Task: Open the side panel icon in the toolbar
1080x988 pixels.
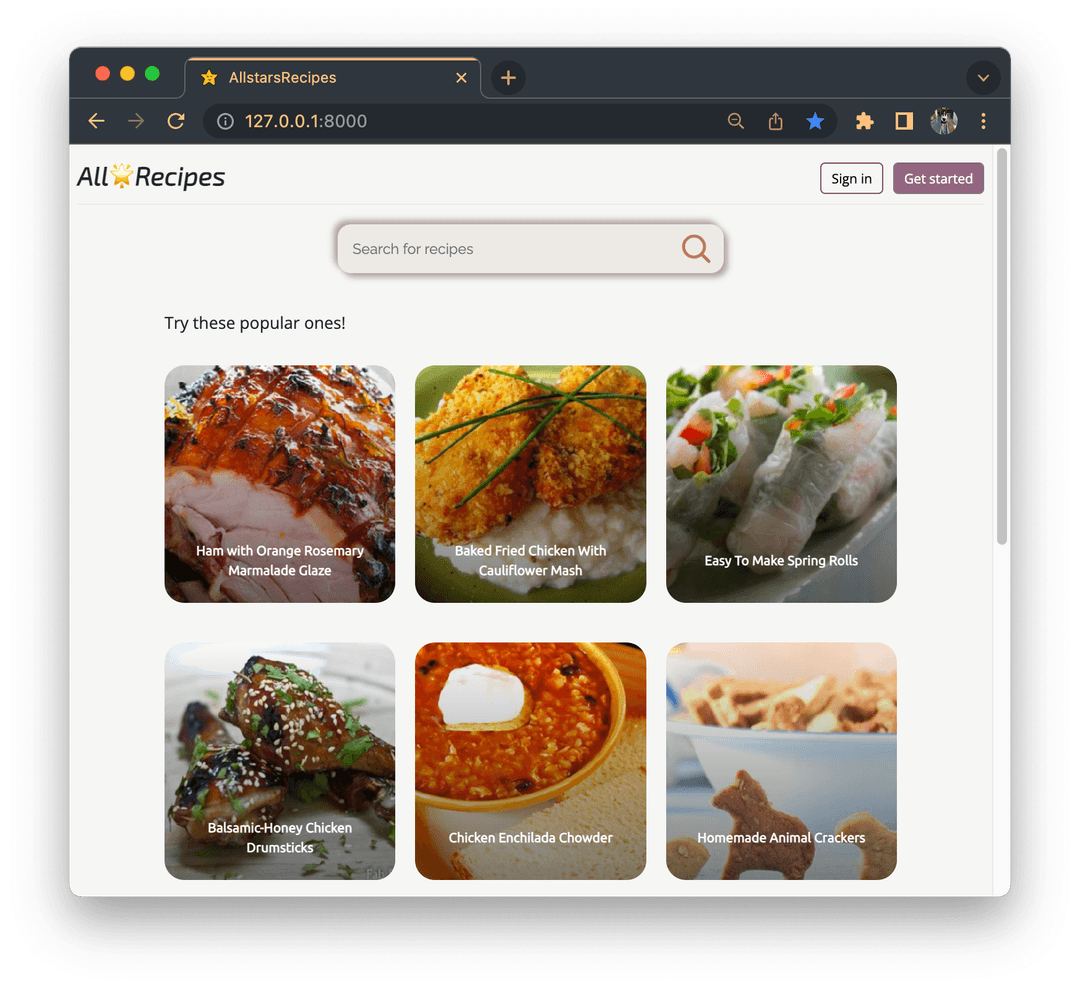Action: 904,121
